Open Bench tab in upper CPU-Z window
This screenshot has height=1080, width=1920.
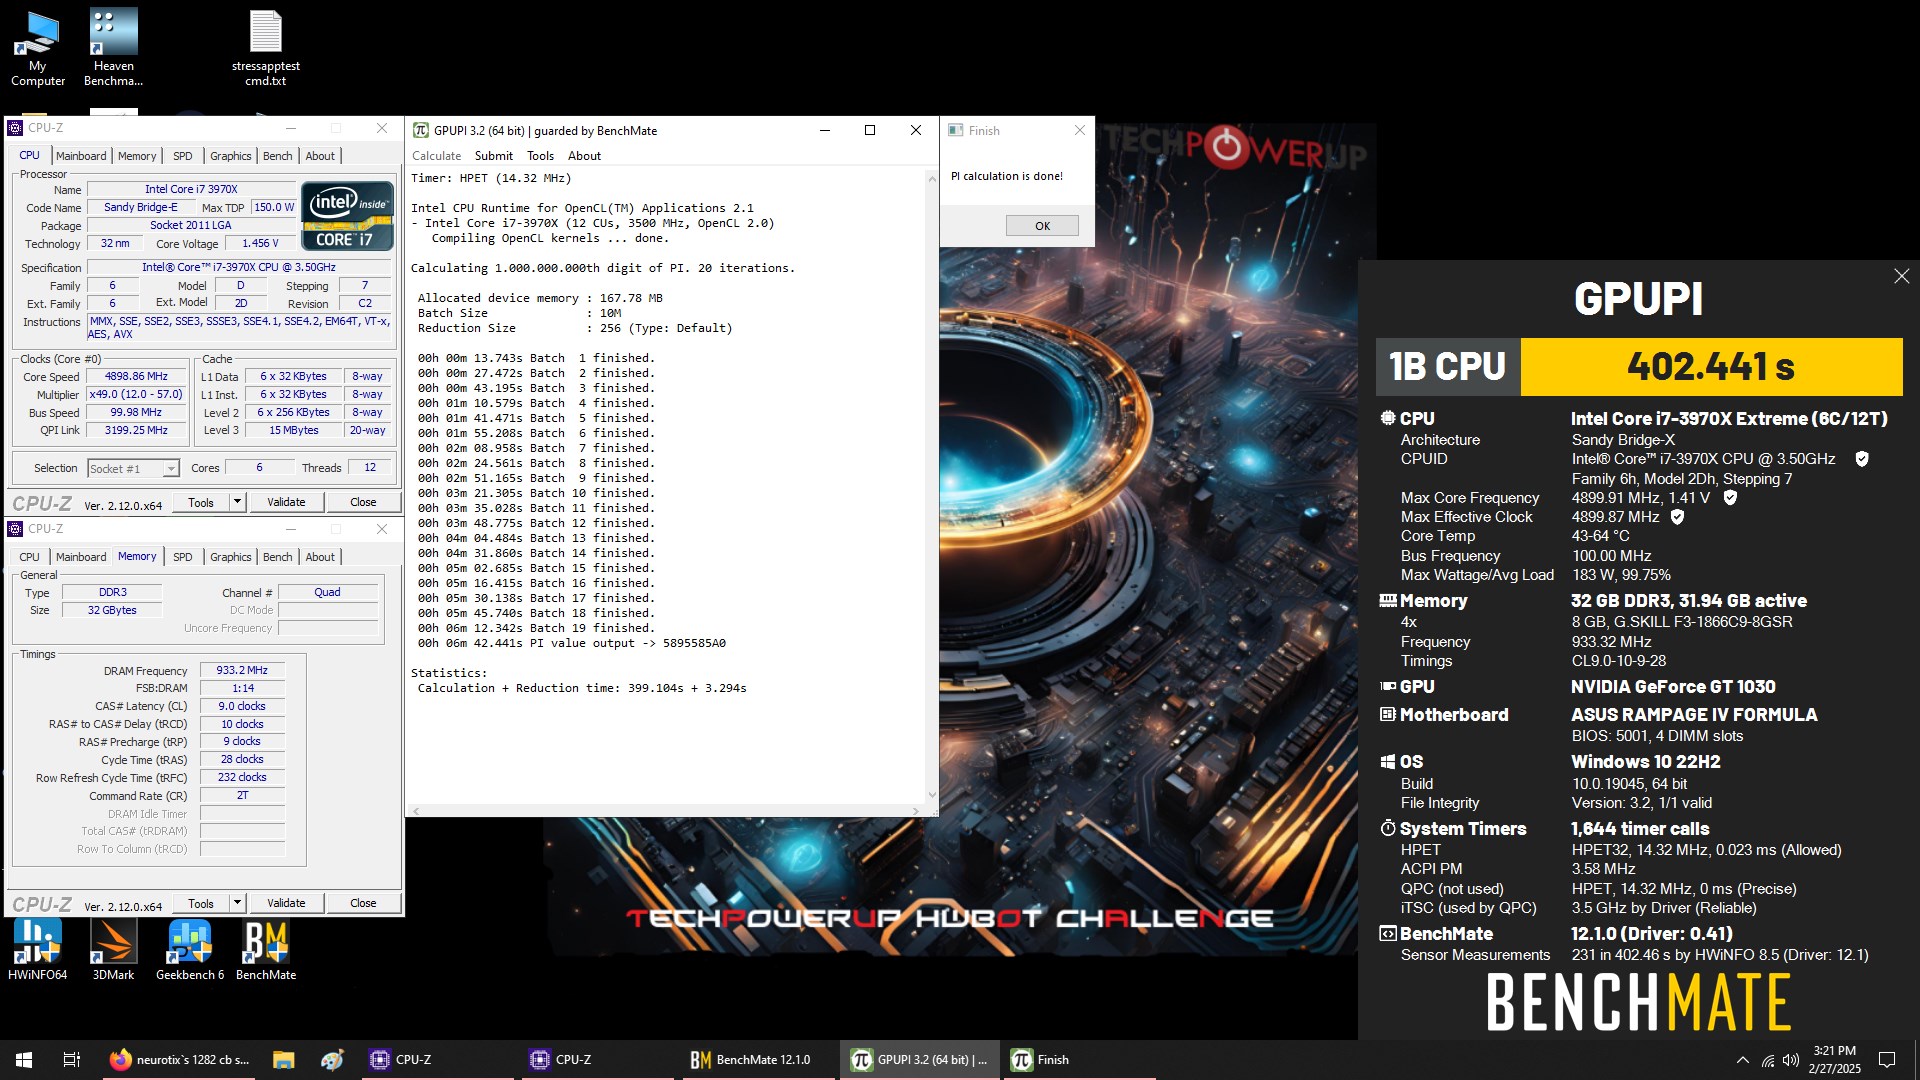pyautogui.click(x=277, y=156)
